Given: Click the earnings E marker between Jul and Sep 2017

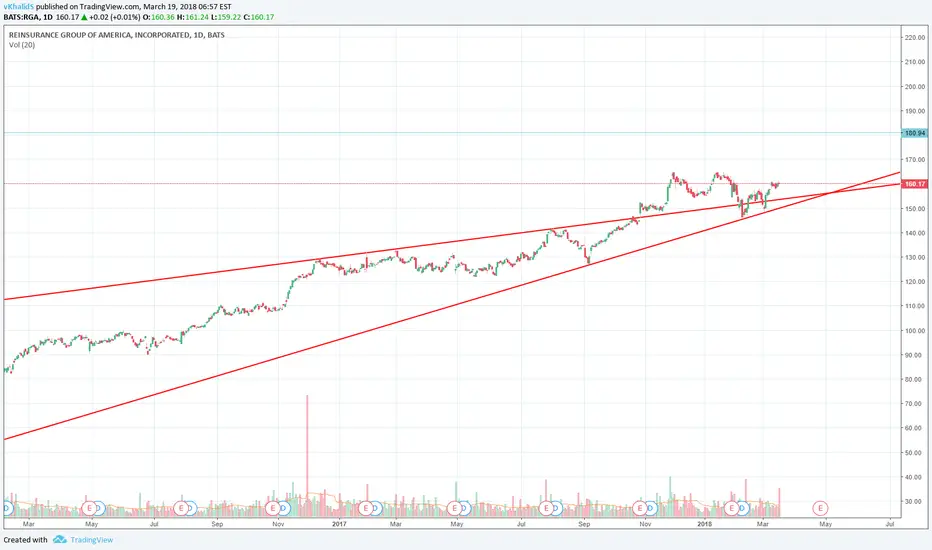Looking at the screenshot, I should (x=546, y=508).
